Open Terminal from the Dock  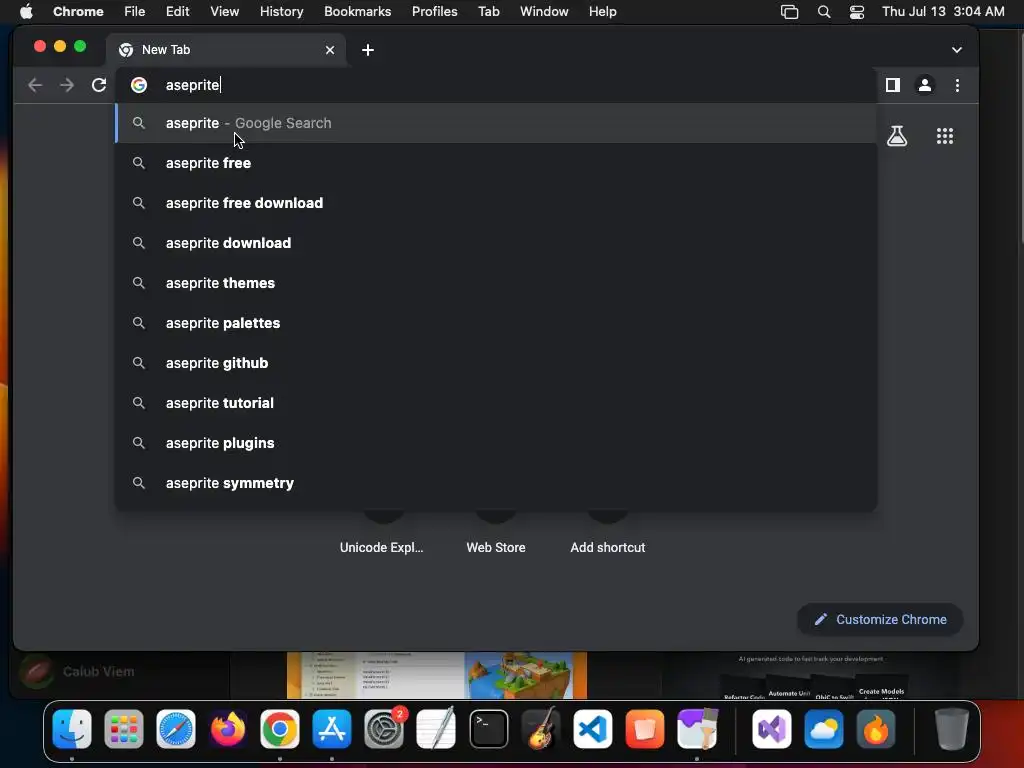488,729
